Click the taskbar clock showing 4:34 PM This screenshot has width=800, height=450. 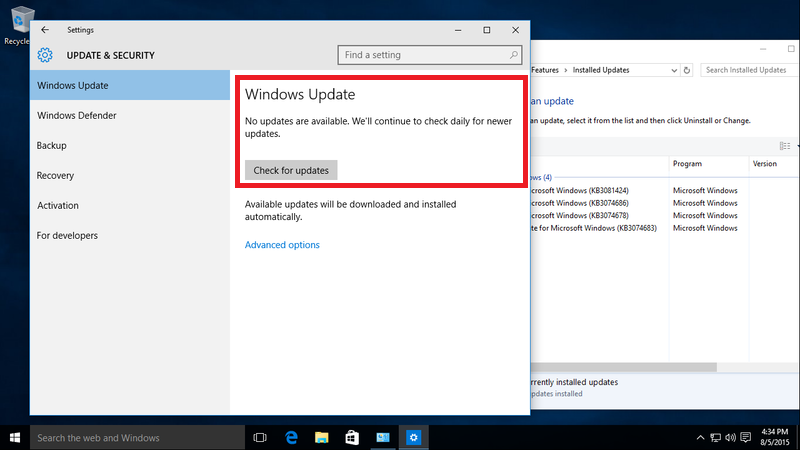tap(774, 438)
